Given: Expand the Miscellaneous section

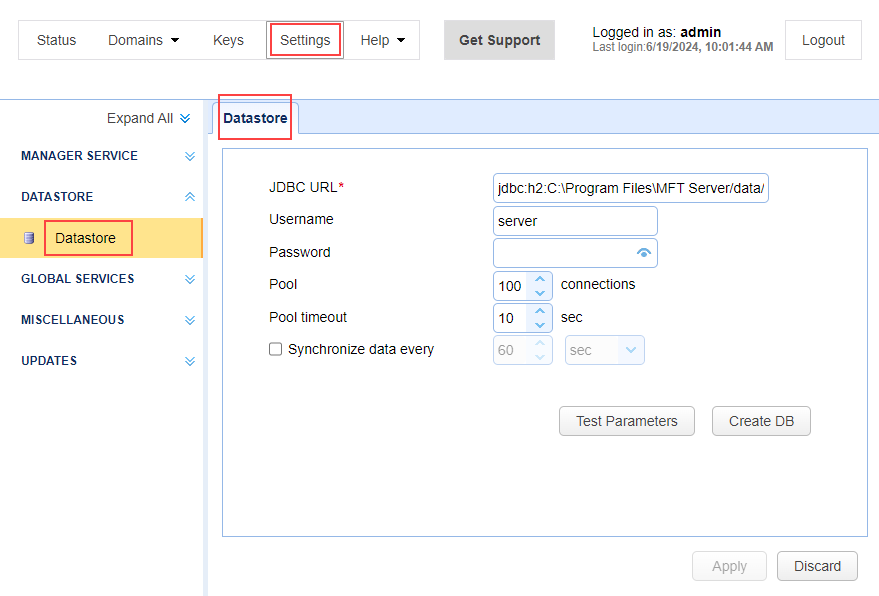Looking at the screenshot, I should coord(190,320).
